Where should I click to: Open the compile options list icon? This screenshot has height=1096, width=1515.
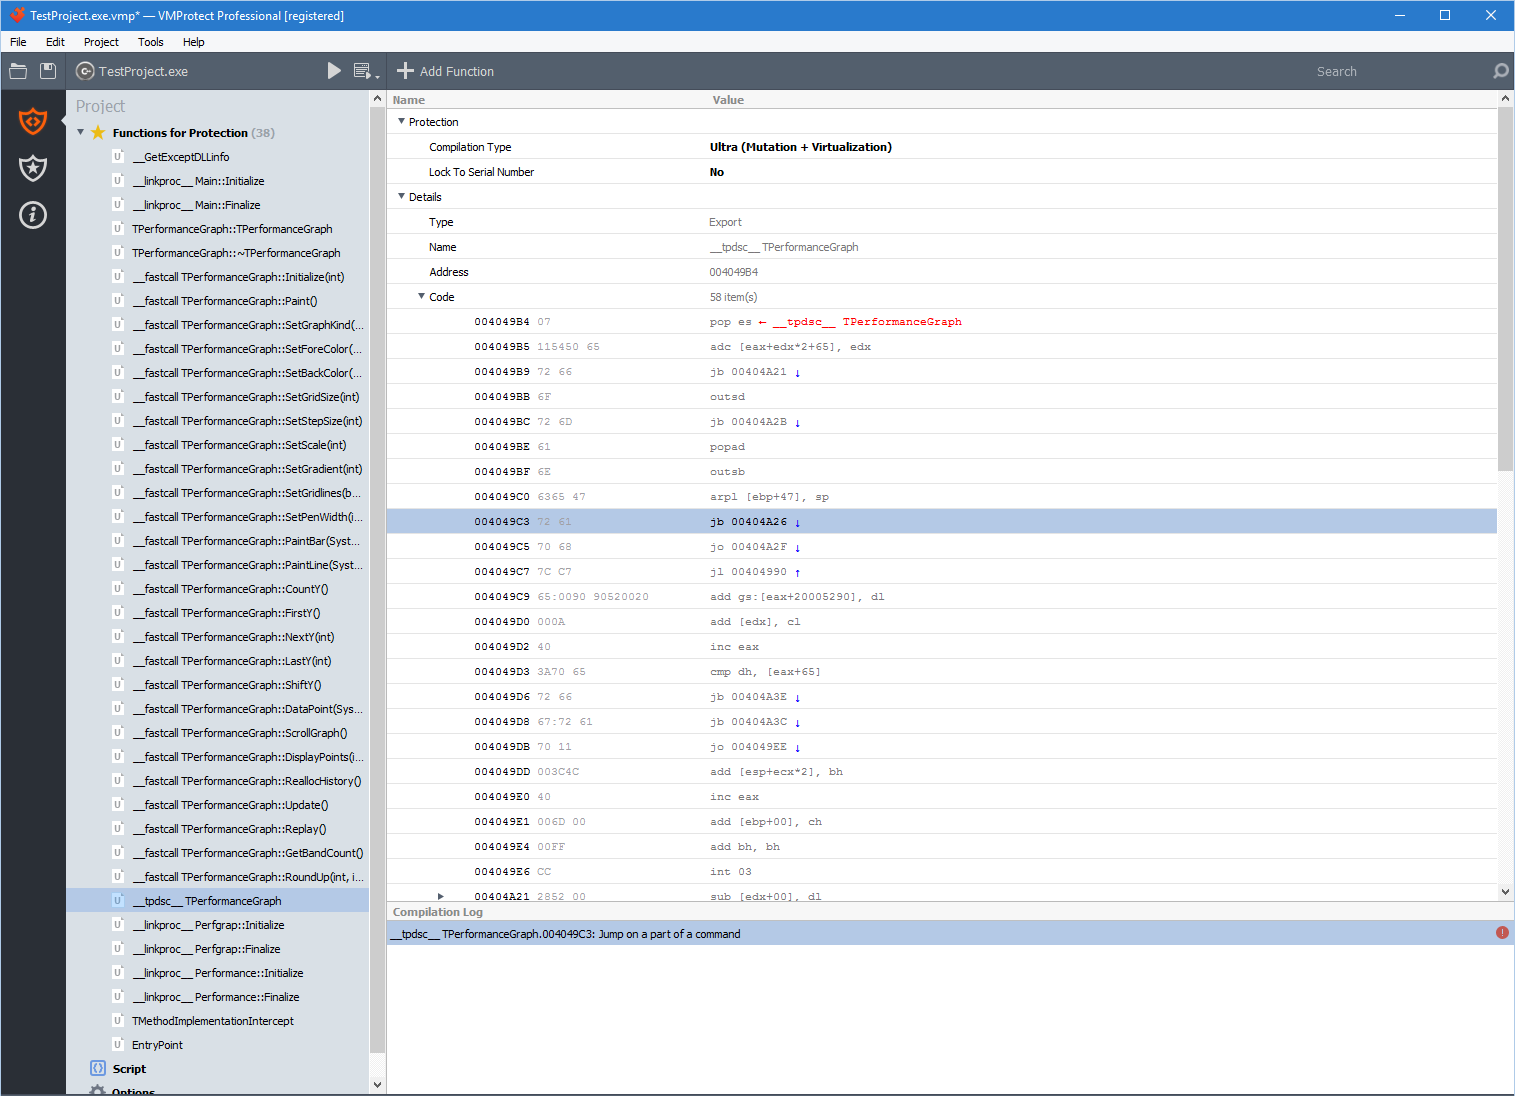tap(365, 71)
